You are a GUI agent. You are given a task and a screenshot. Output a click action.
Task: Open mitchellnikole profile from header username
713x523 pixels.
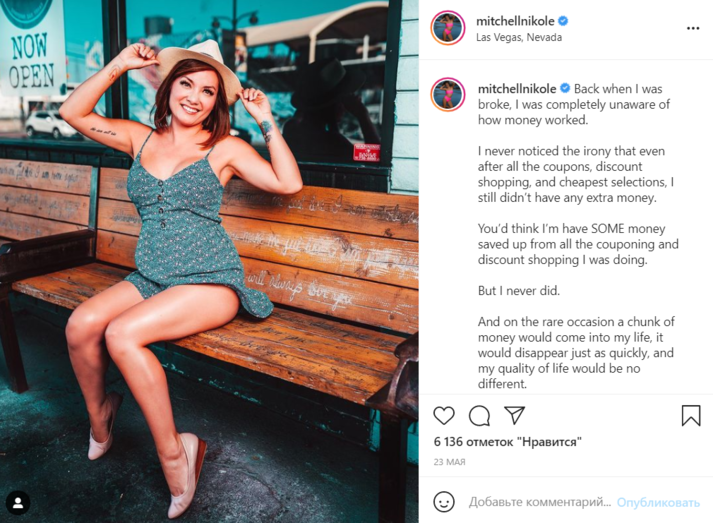pos(516,21)
